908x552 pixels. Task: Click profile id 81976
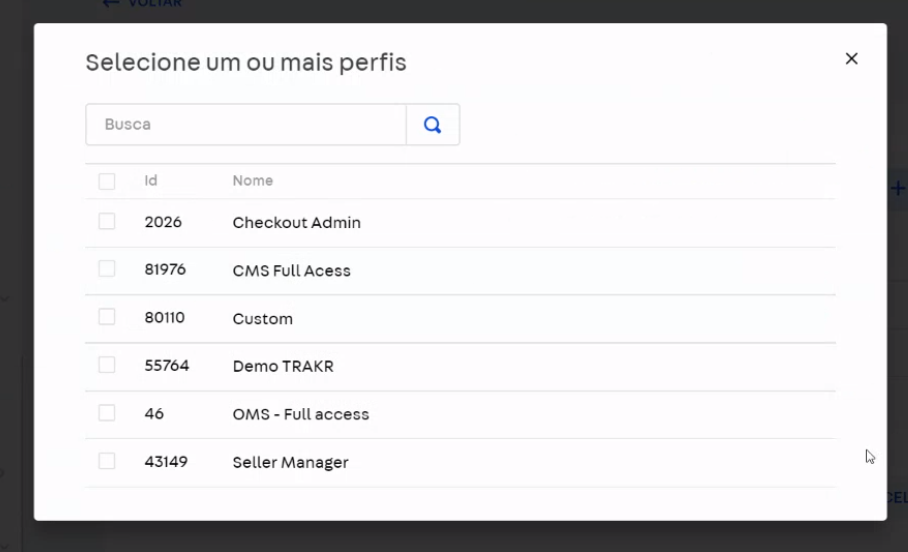[x=165, y=270]
